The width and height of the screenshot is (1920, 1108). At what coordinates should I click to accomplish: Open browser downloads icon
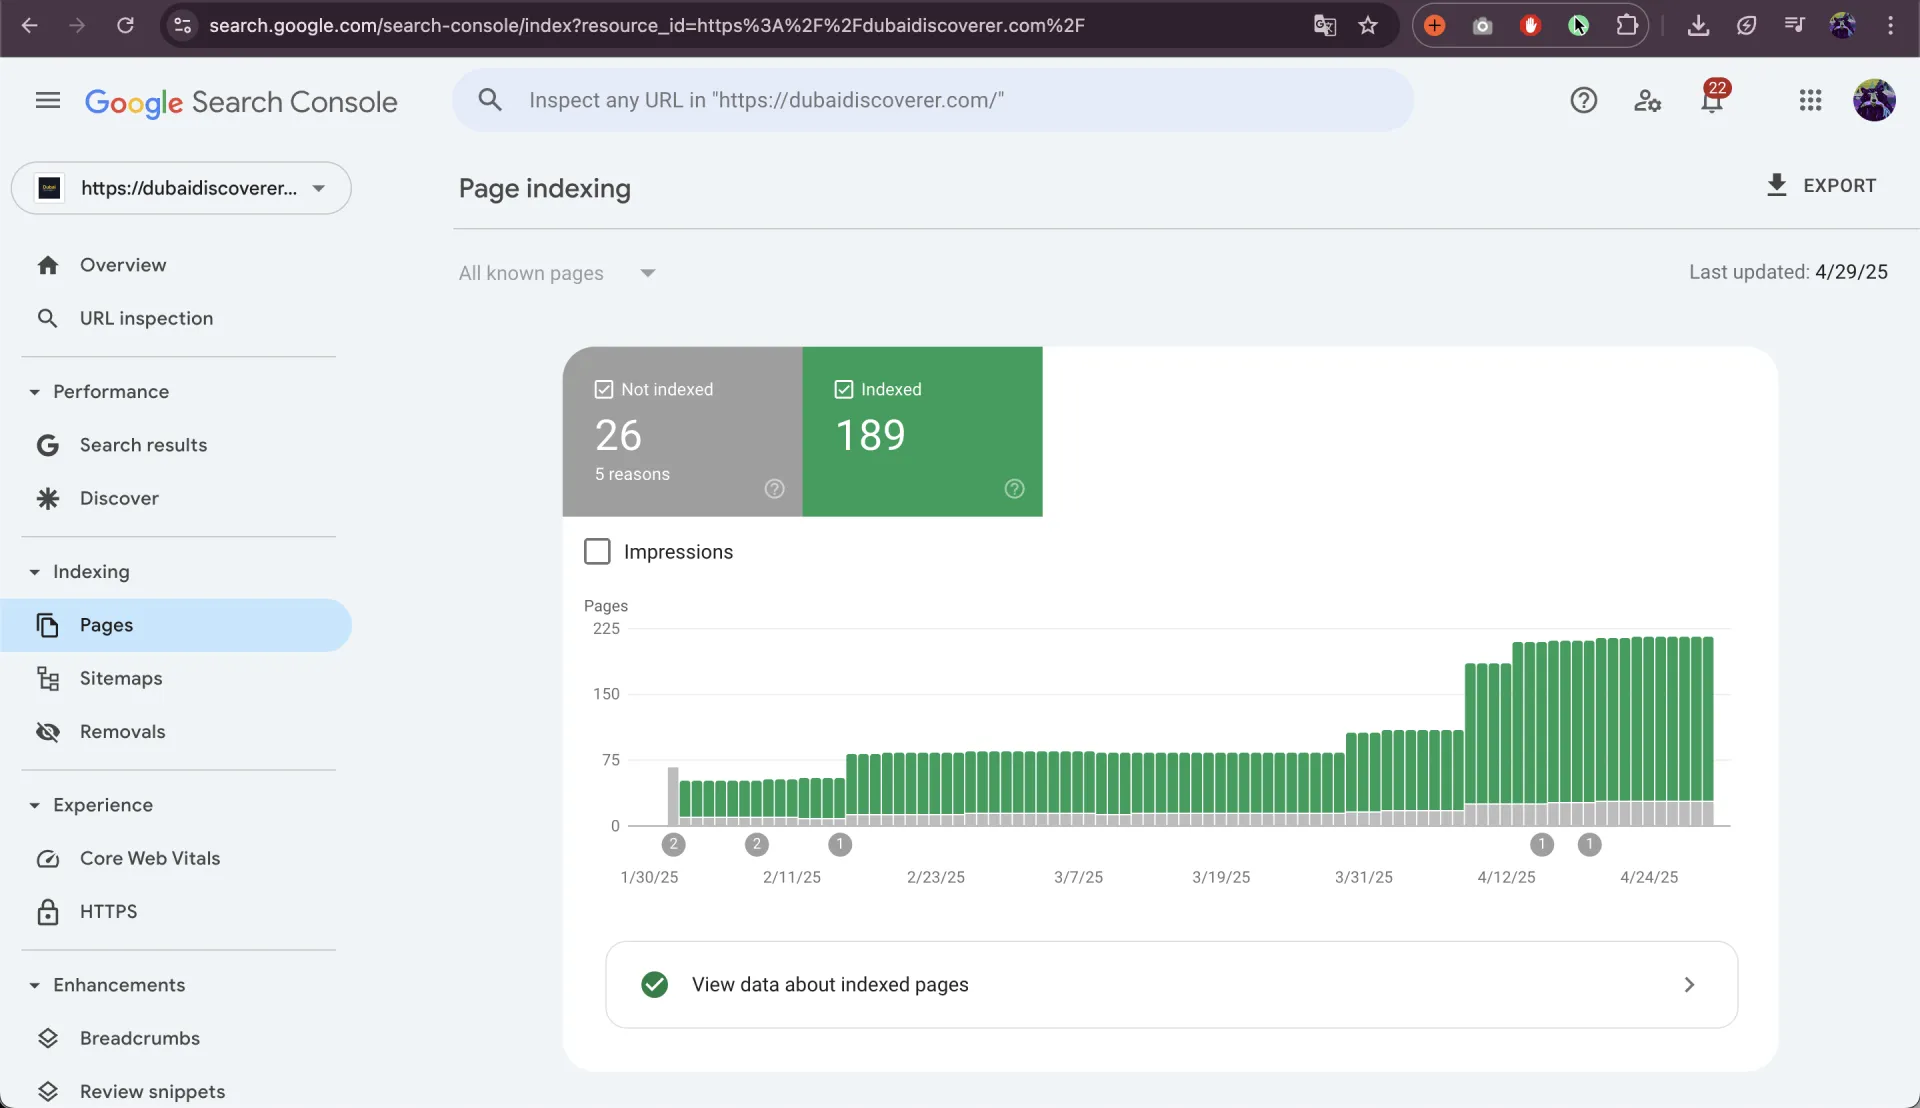[1698, 26]
